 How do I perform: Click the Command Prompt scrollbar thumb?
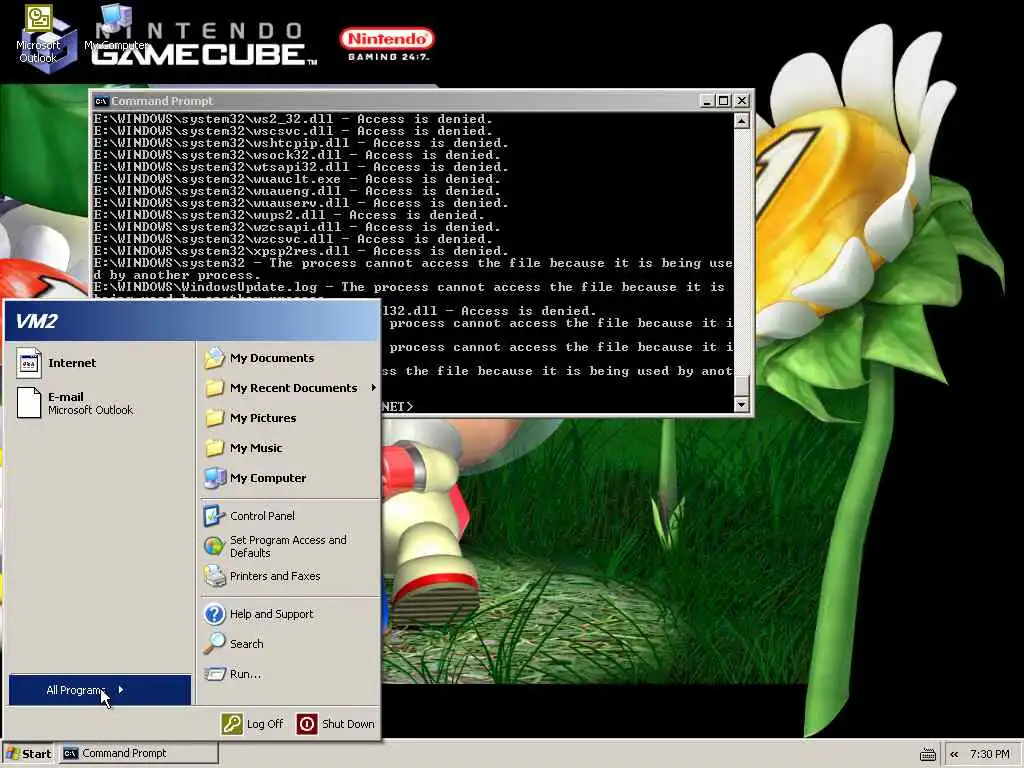(741, 385)
